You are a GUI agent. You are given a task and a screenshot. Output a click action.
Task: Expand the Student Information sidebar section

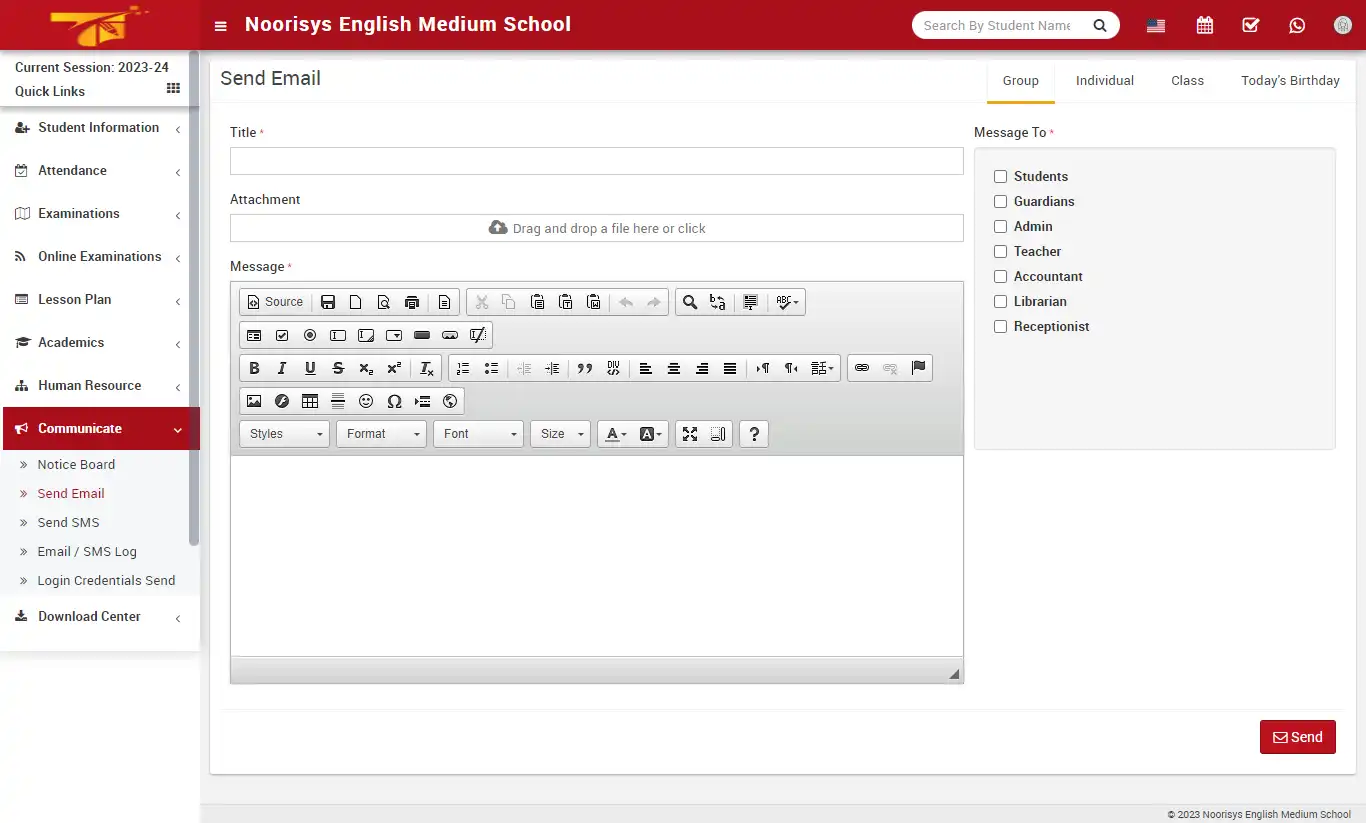point(97,127)
